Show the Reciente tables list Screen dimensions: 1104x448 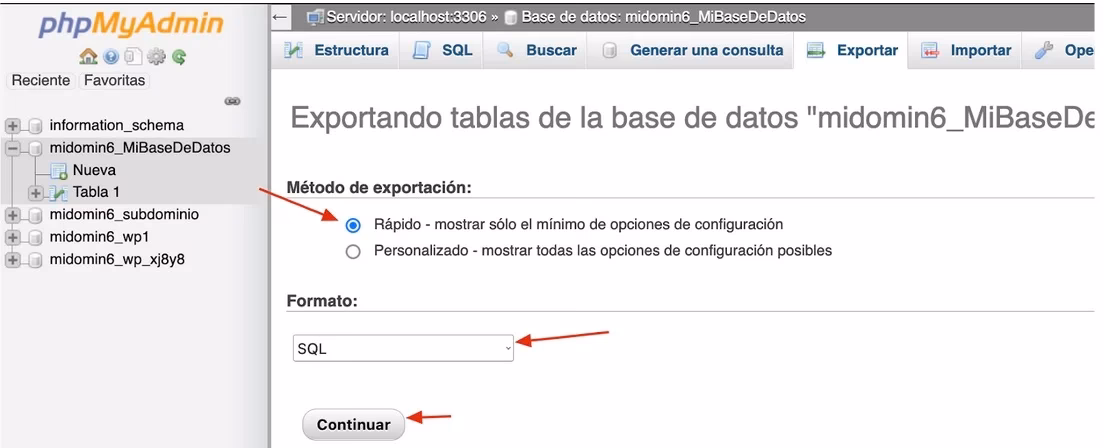tap(41, 80)
